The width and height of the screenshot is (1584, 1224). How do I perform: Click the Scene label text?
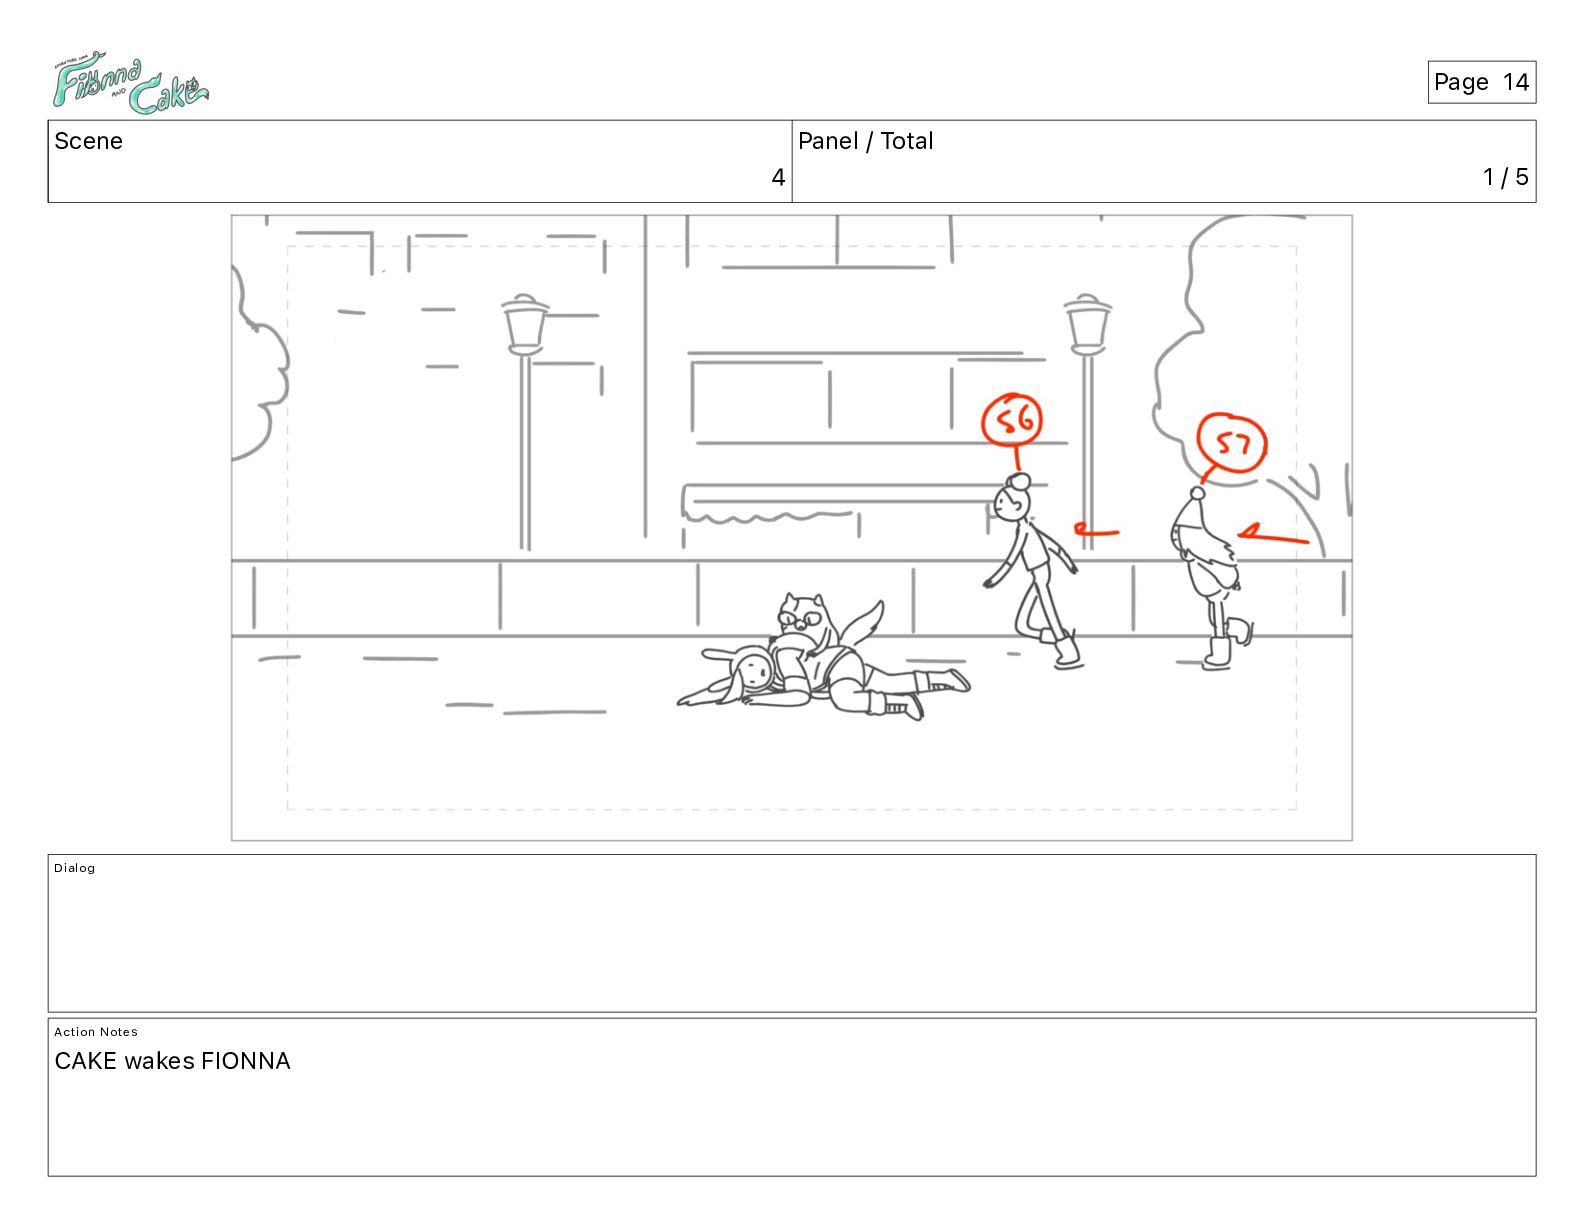[x=89, y=141]
